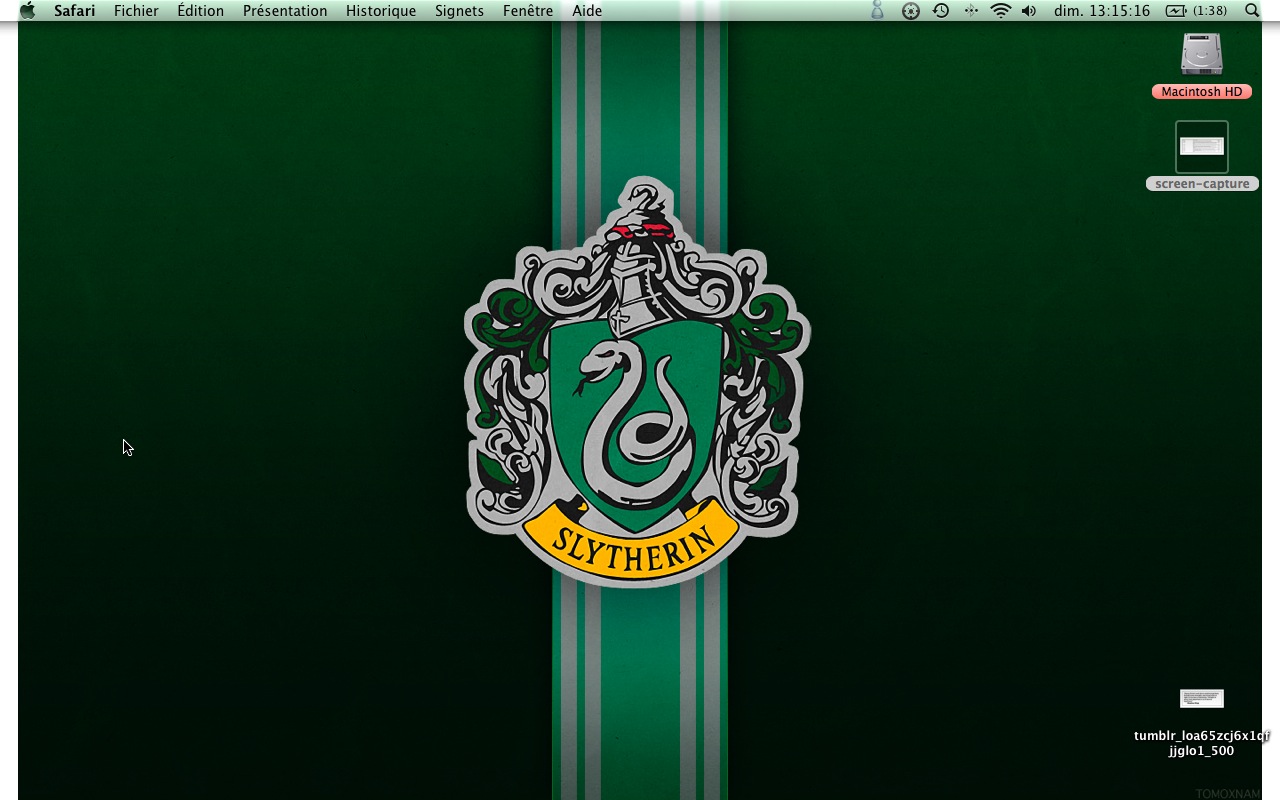Select the Macintosh HD drive icon
This screenshot has width=1280, height=800.
click(x=1202, y=54)
